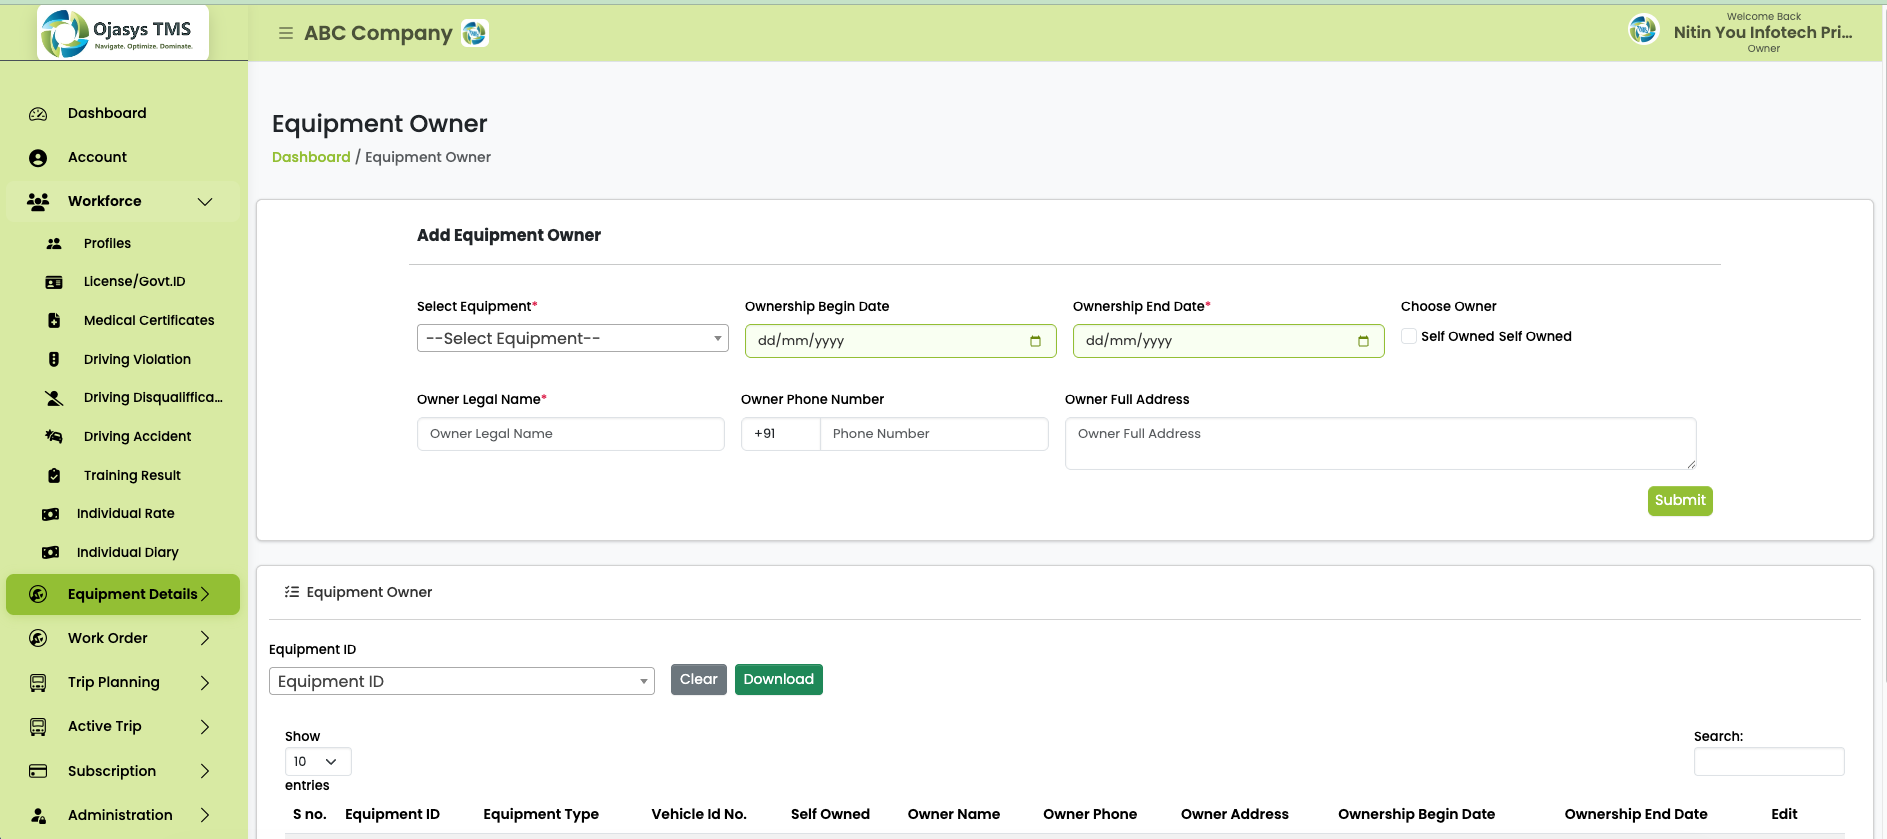Click the green Submit button
The image size is (1887, 839).
coord(1680,501)
